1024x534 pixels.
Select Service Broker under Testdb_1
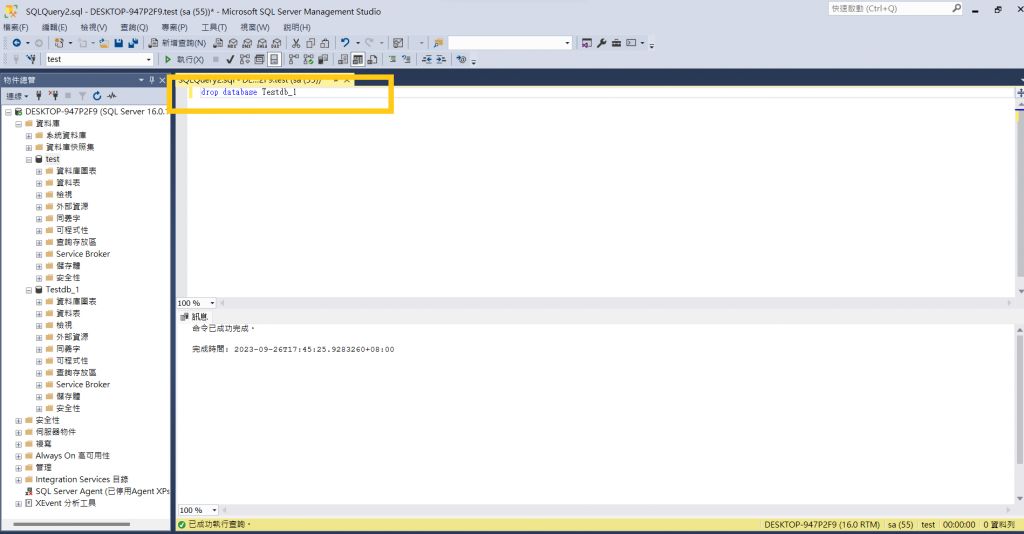click(83, 385)
